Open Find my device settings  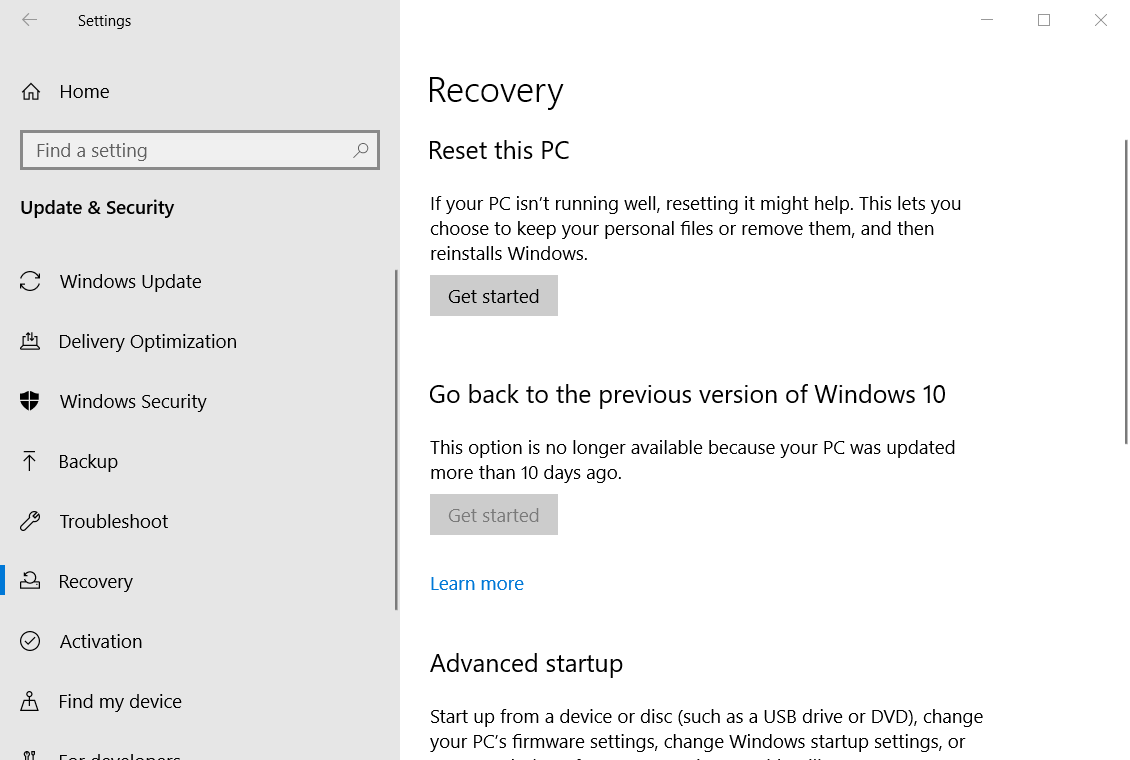click(120, 702)
